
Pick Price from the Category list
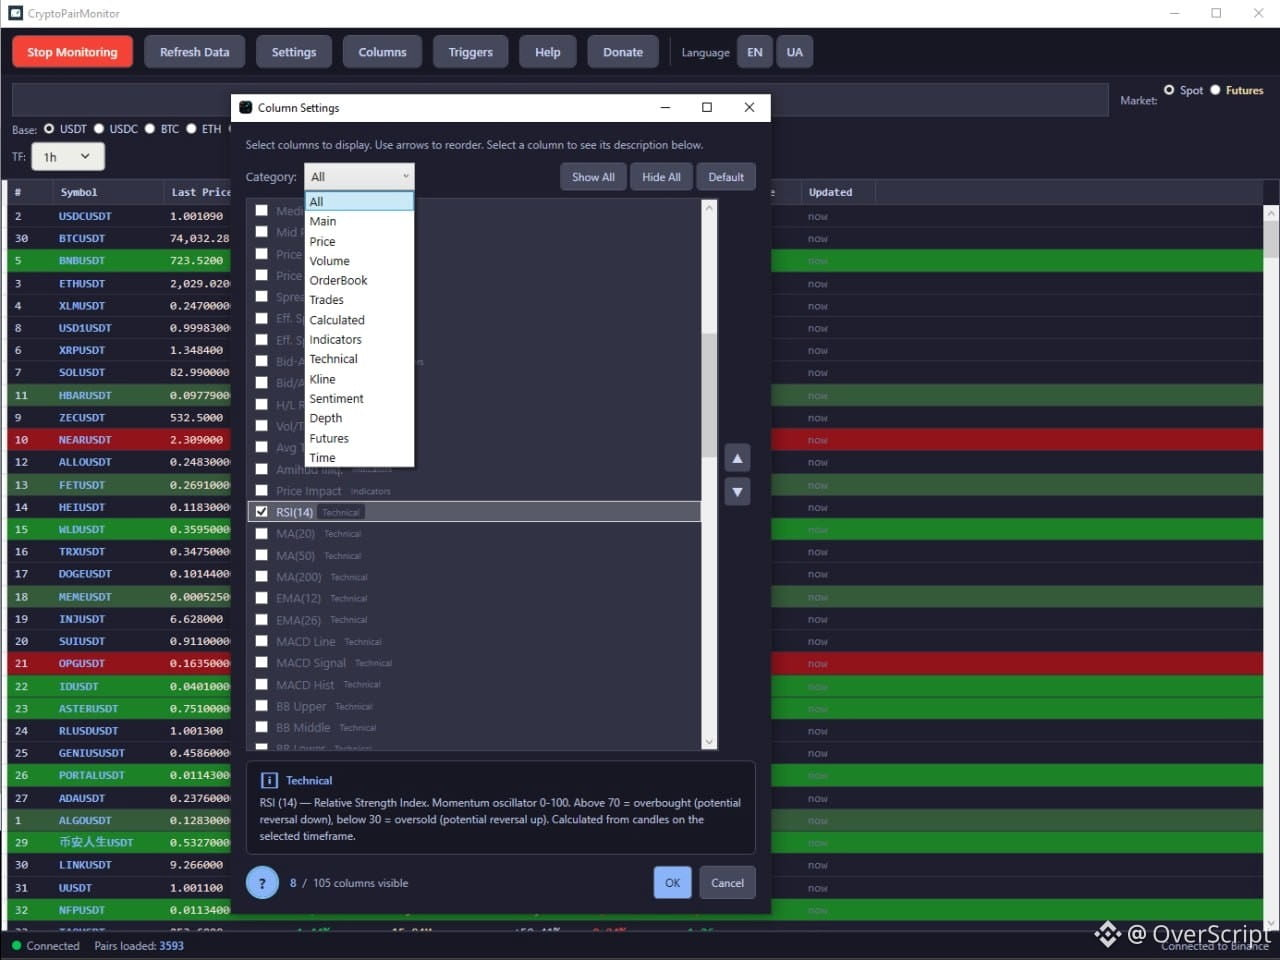(x=360, y=241)
